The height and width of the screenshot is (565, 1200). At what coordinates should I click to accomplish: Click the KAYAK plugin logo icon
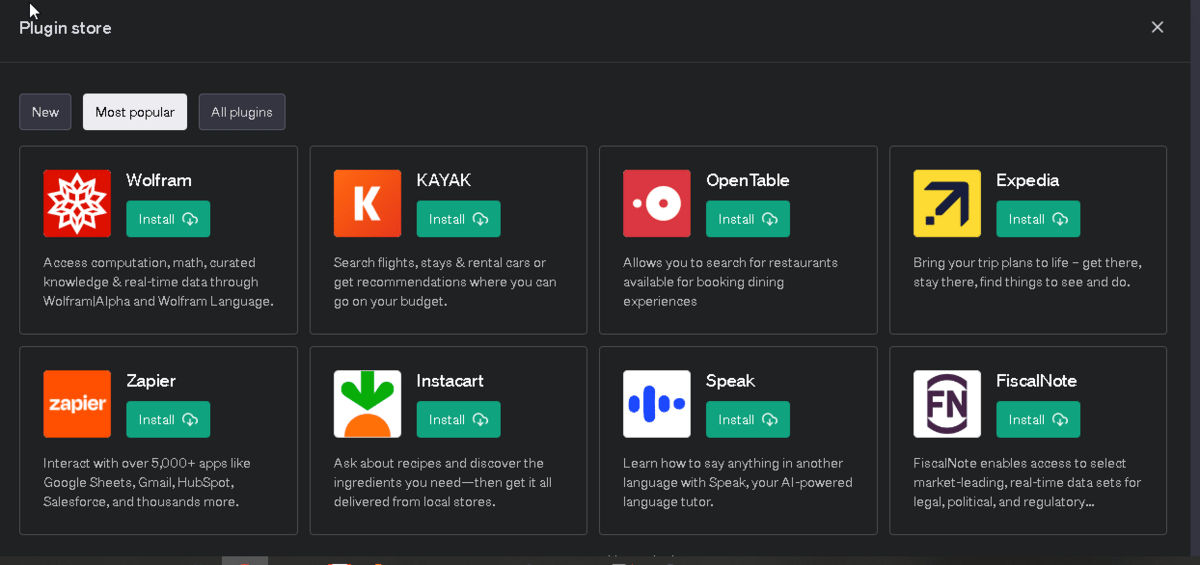coord(367,203)
